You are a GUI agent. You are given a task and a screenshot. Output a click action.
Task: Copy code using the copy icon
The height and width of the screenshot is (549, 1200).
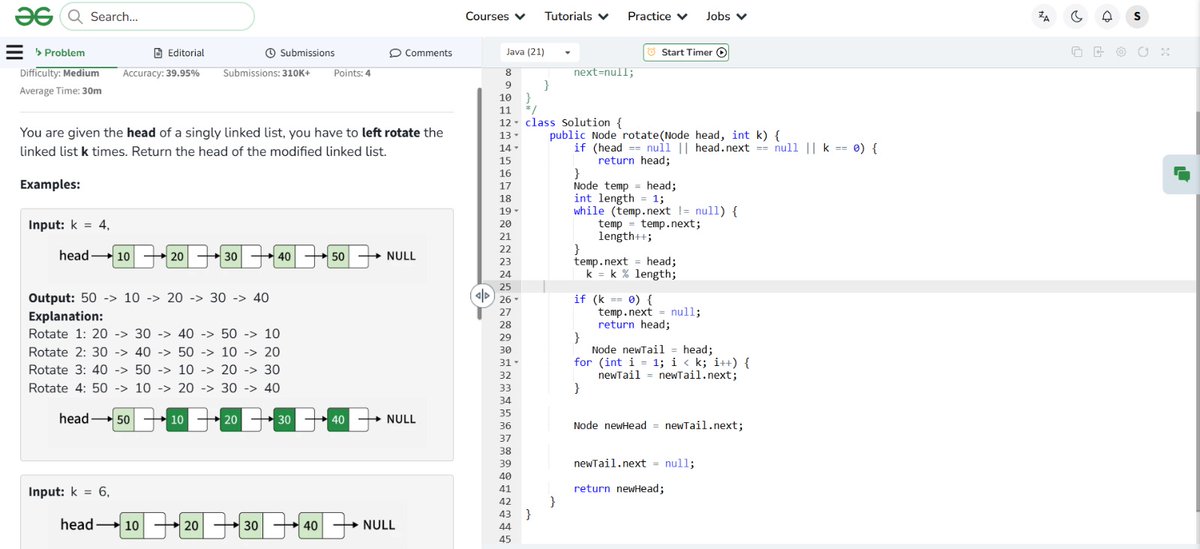[1076, 52]
